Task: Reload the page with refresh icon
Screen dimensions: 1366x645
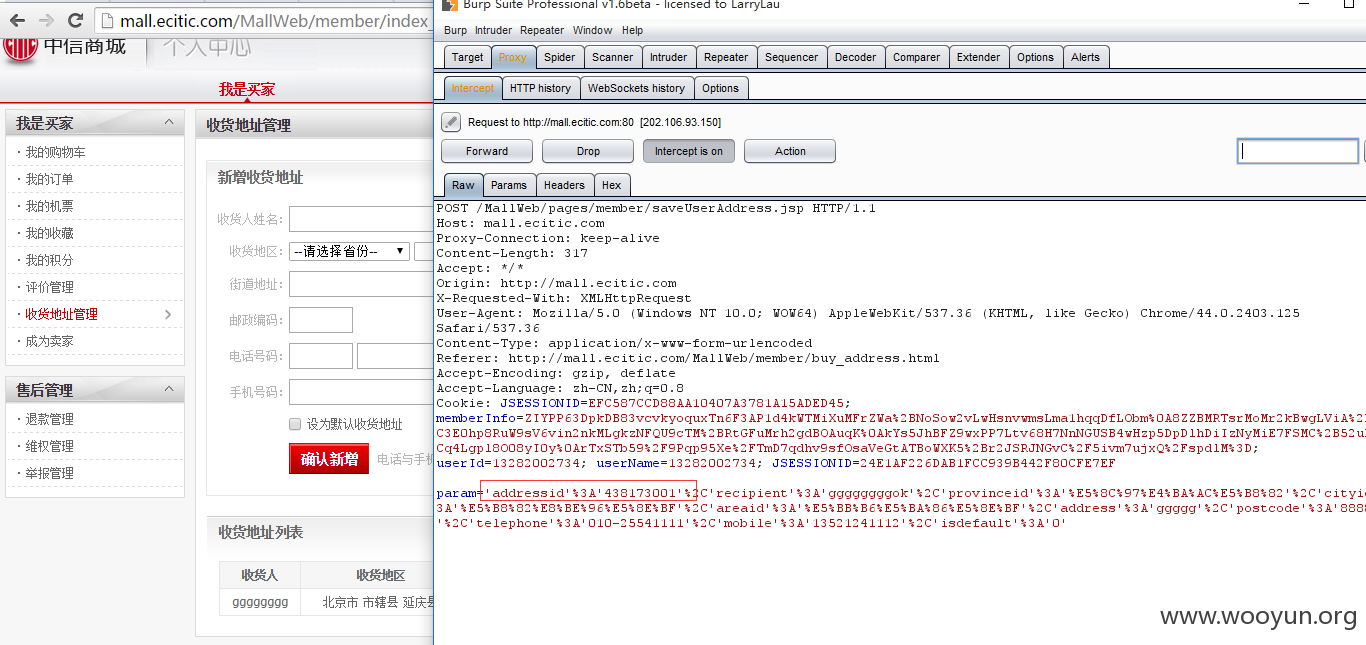Action: pos(75,20)
